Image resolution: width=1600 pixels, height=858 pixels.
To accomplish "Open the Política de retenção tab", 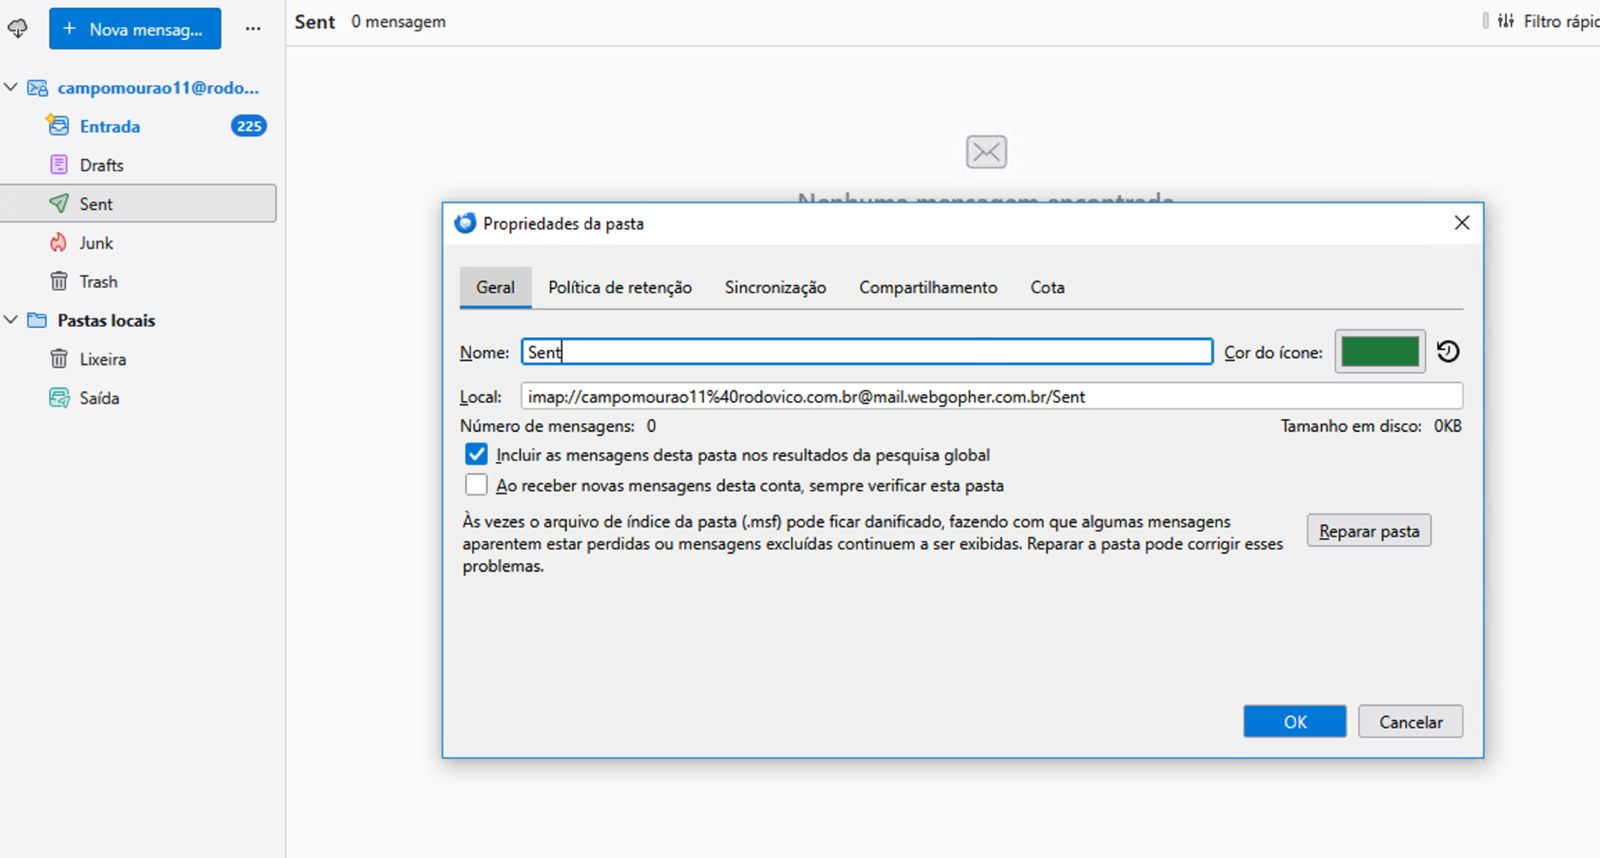I will 620,287.
